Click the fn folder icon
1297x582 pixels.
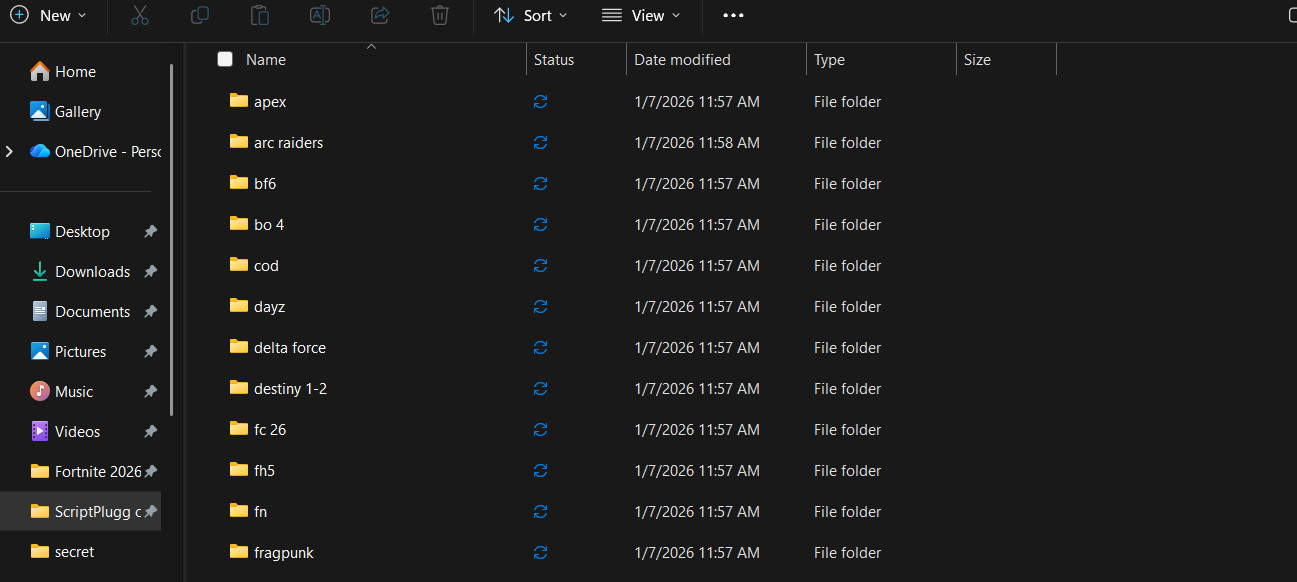[x=238, y=510]
